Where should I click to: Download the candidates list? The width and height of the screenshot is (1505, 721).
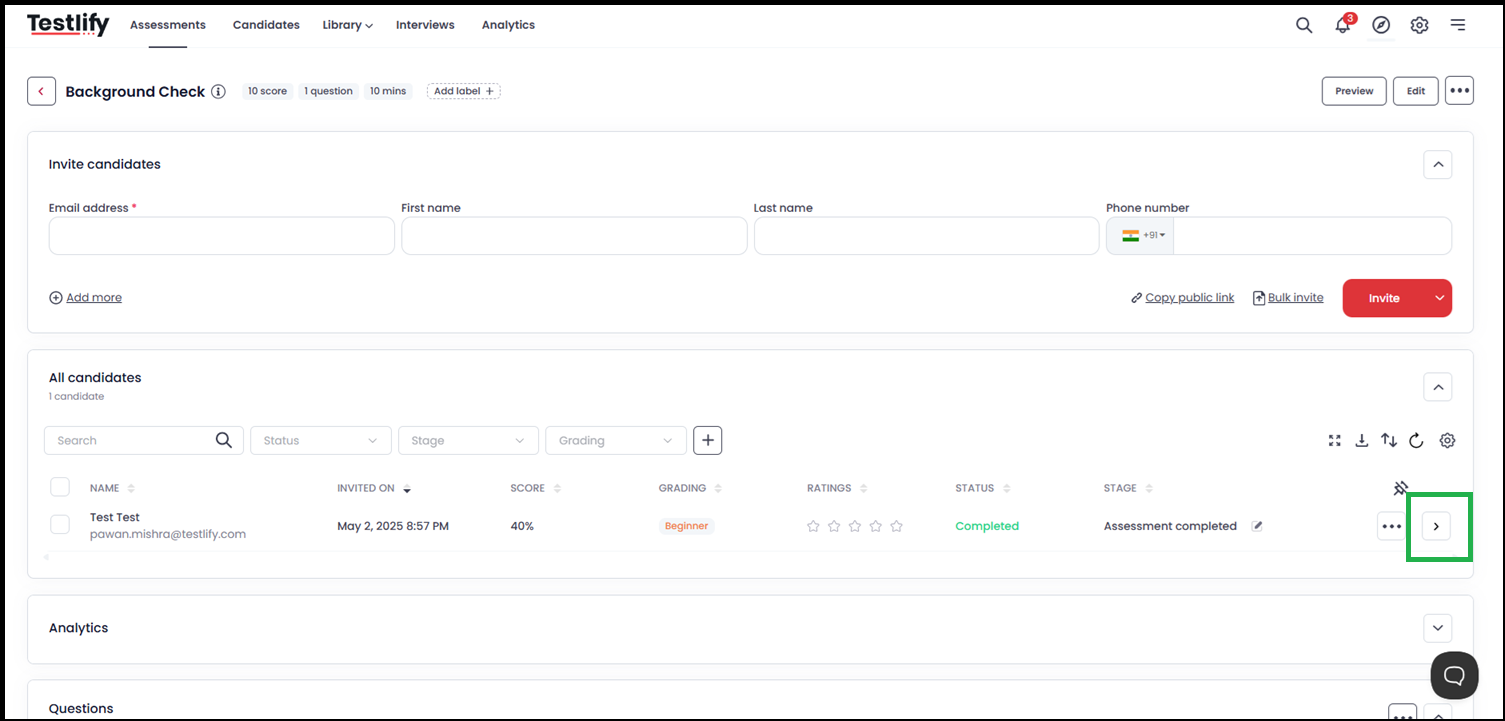coord(1361,440)
